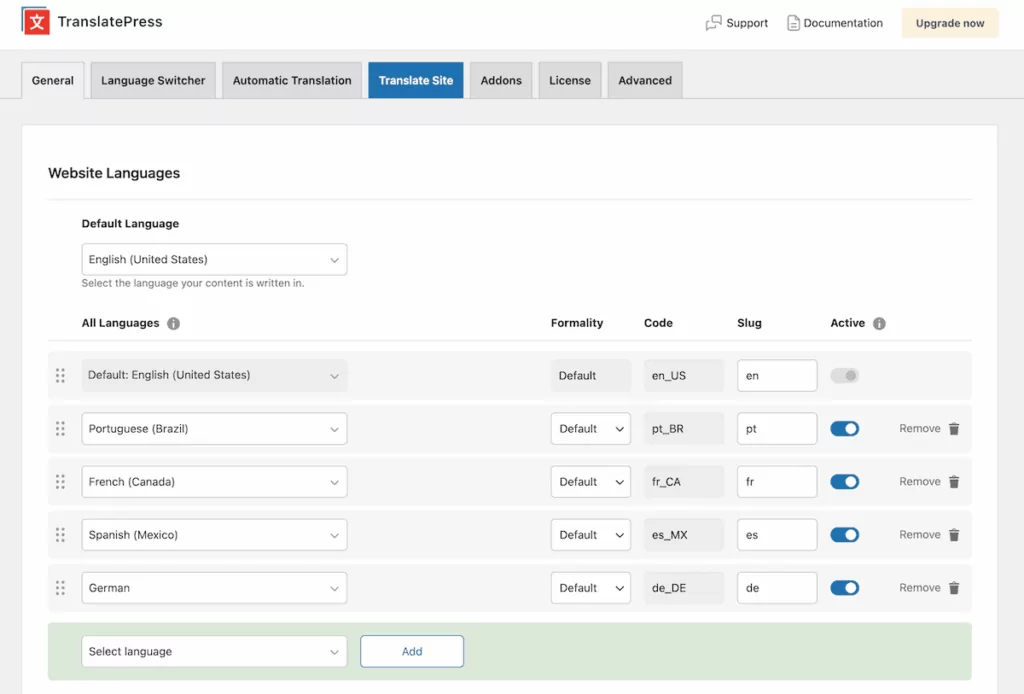Click the 'pt_BR' code value
The image size is (1024, 694).
[x=684, y=429]
